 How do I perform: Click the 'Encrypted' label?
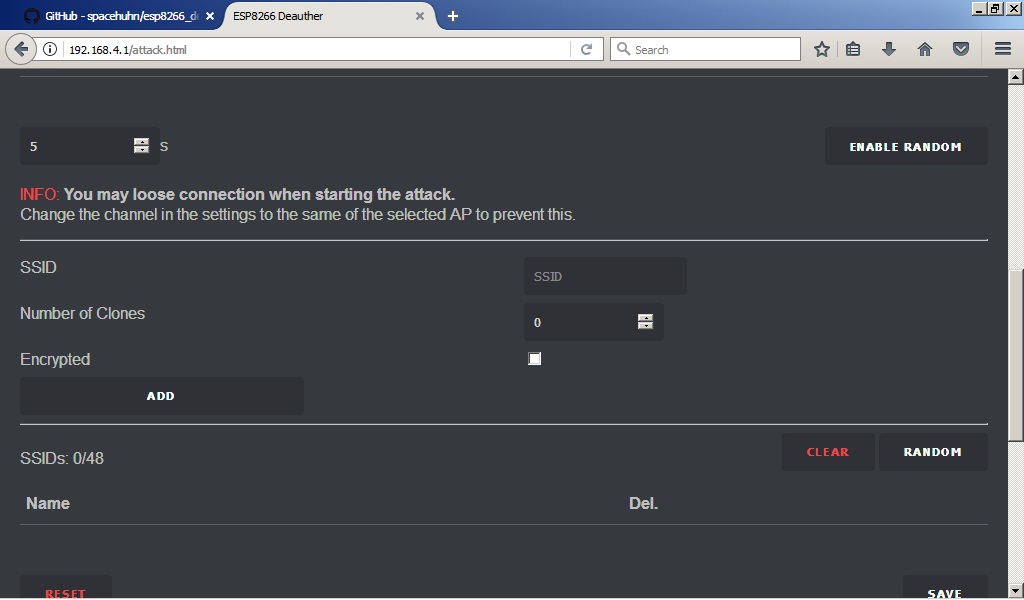(55, 360)
